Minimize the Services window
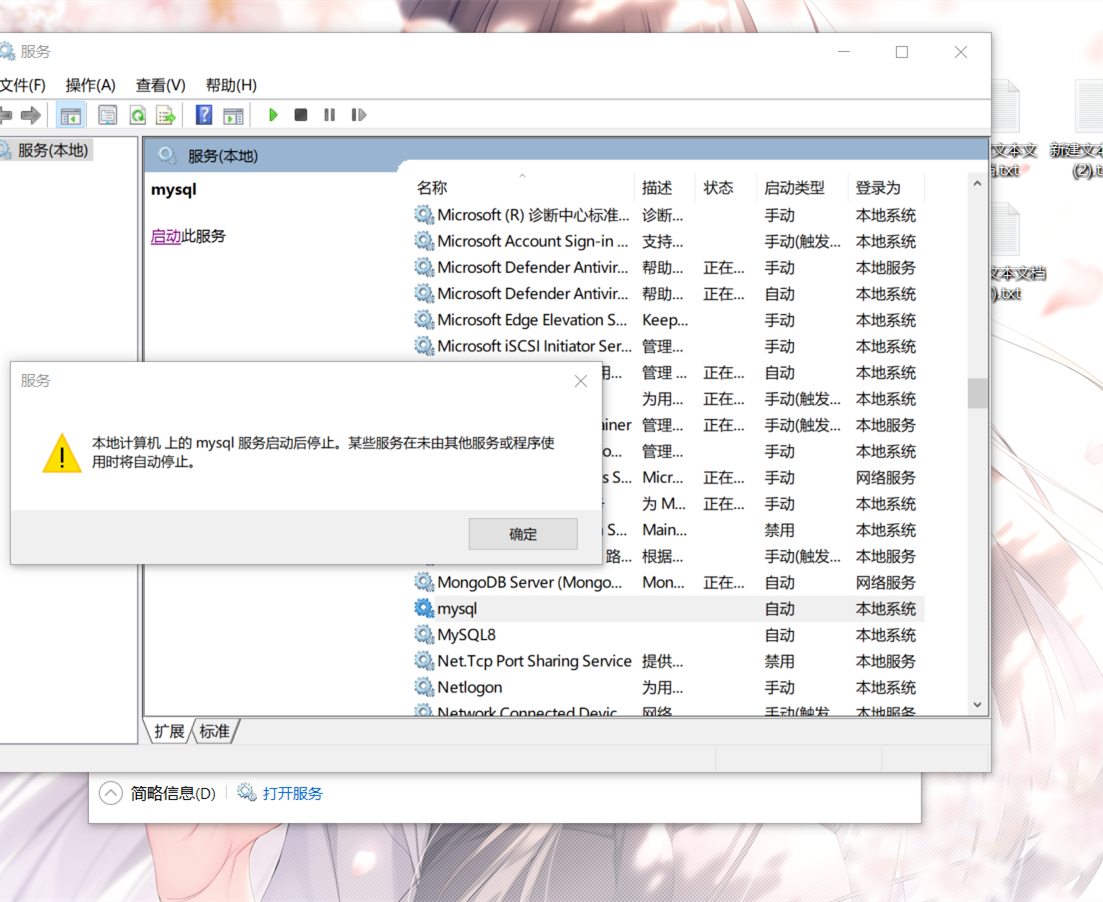The width and height of the screenshot is (1103, 902). click(x=844, y=52)
